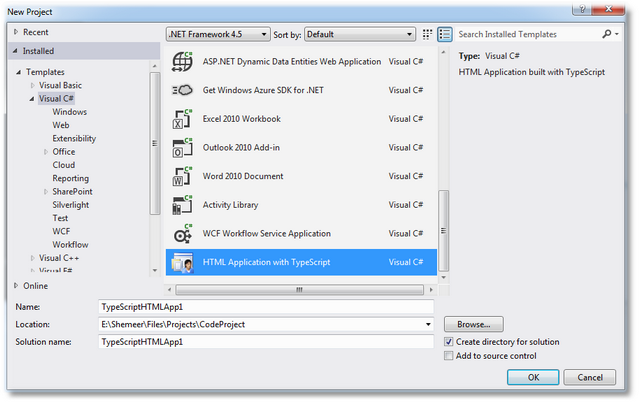
Task: Click the Search Installed Templates box
Action: [529, 34]
